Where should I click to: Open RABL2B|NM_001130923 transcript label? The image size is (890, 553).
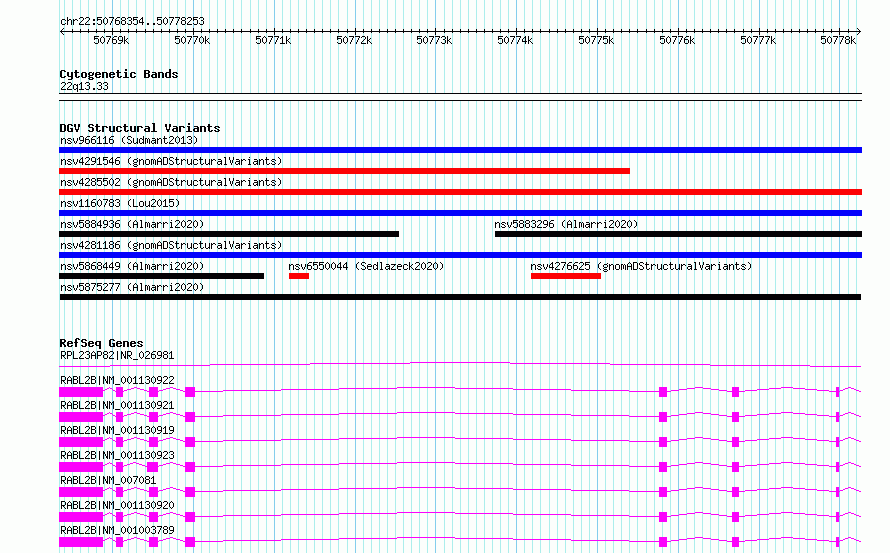(x=117, y=455)
